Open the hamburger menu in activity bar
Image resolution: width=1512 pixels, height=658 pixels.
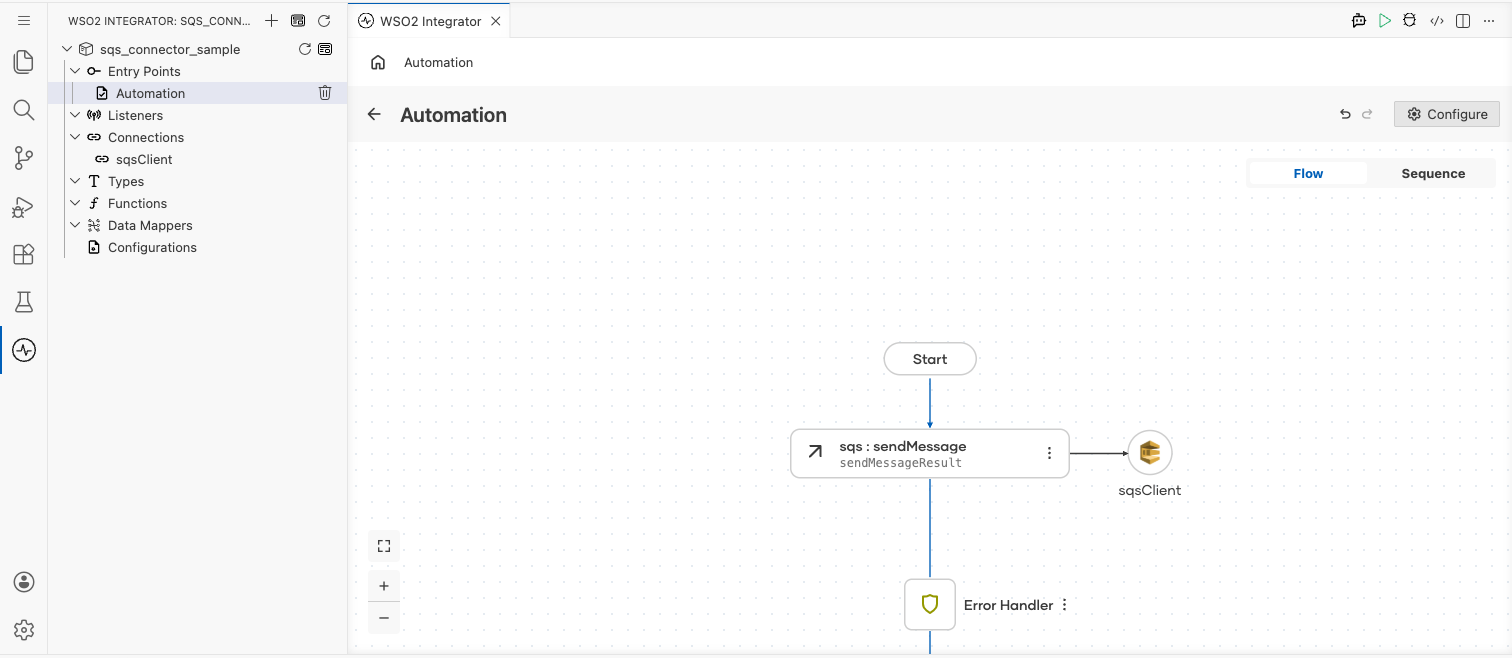coord(24,20)
